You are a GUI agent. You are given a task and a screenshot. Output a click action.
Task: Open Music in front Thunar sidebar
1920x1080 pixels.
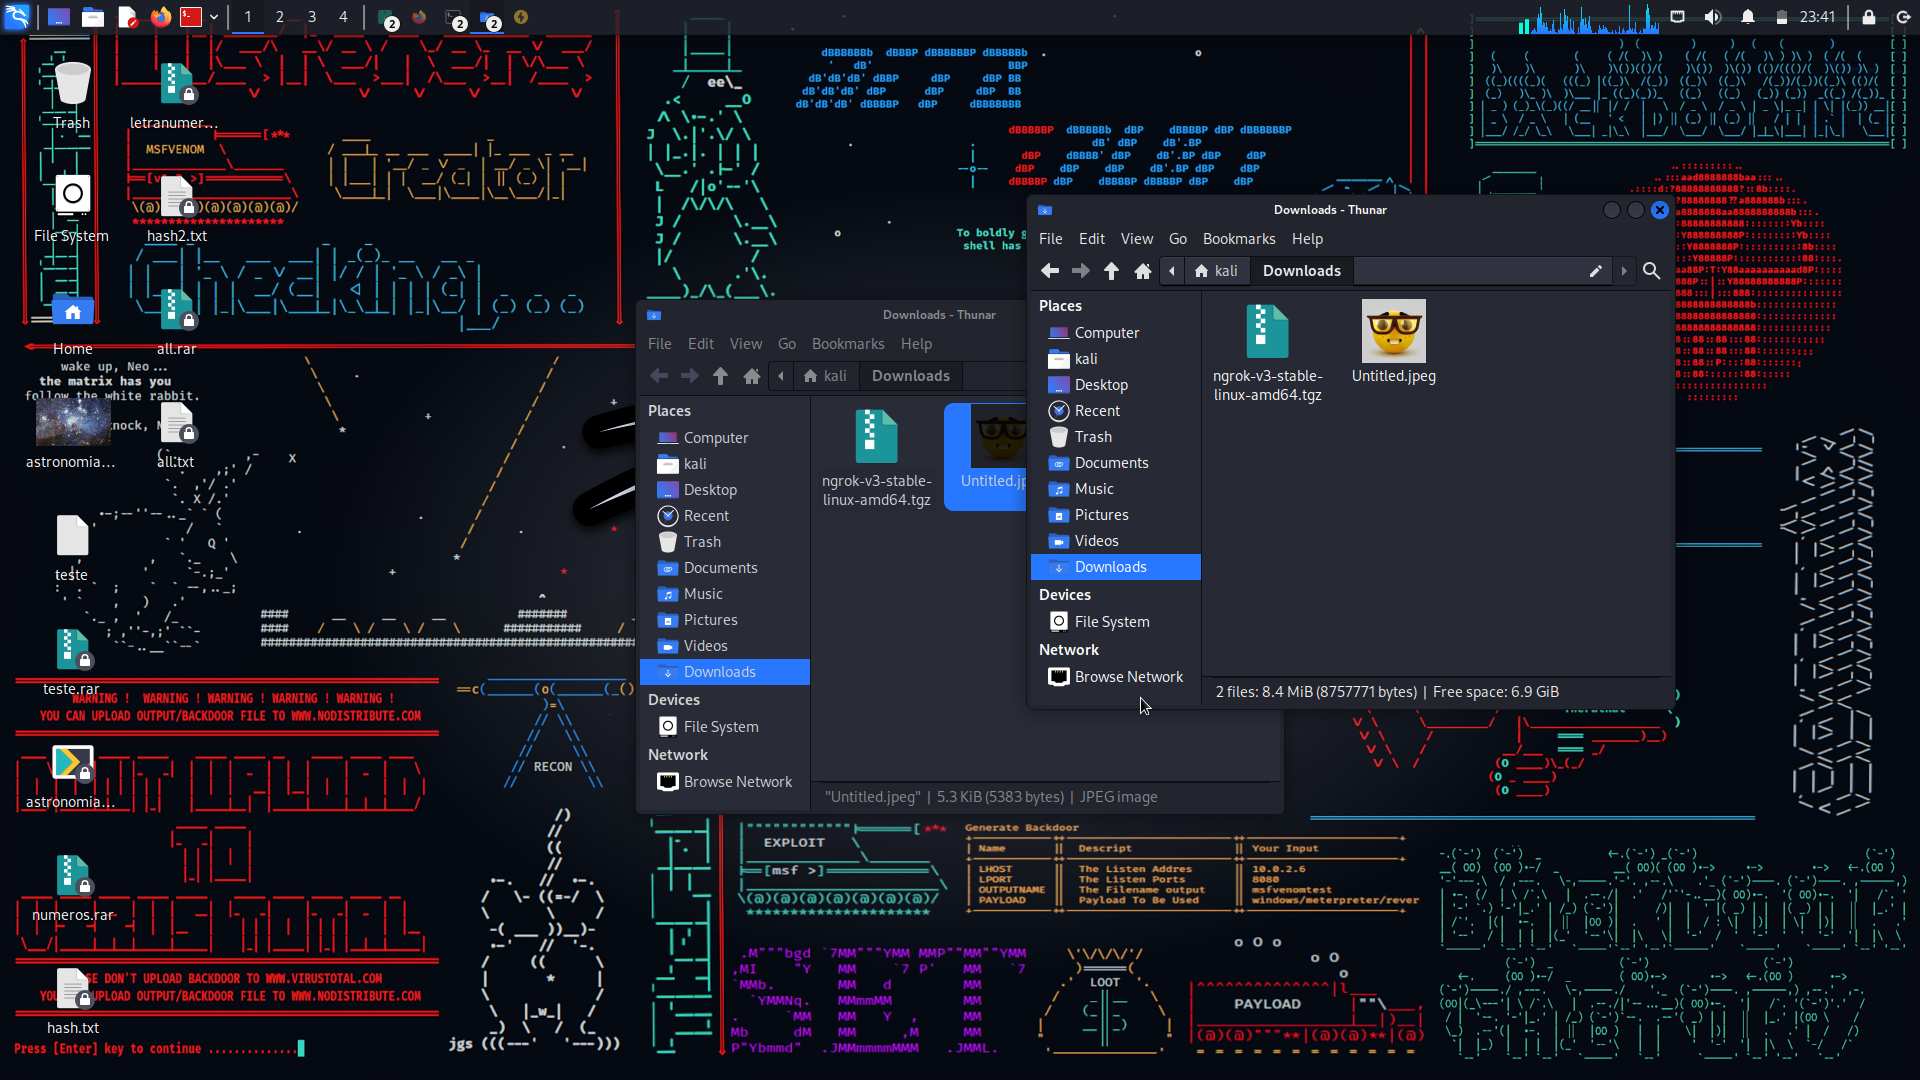[1115, 489]
